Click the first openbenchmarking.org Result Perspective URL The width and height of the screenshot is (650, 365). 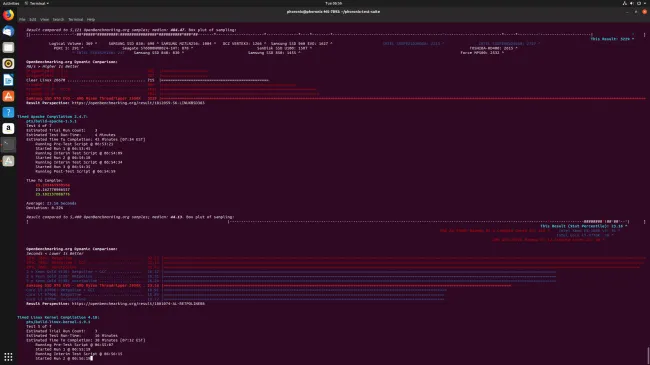[x=138, y=103]
